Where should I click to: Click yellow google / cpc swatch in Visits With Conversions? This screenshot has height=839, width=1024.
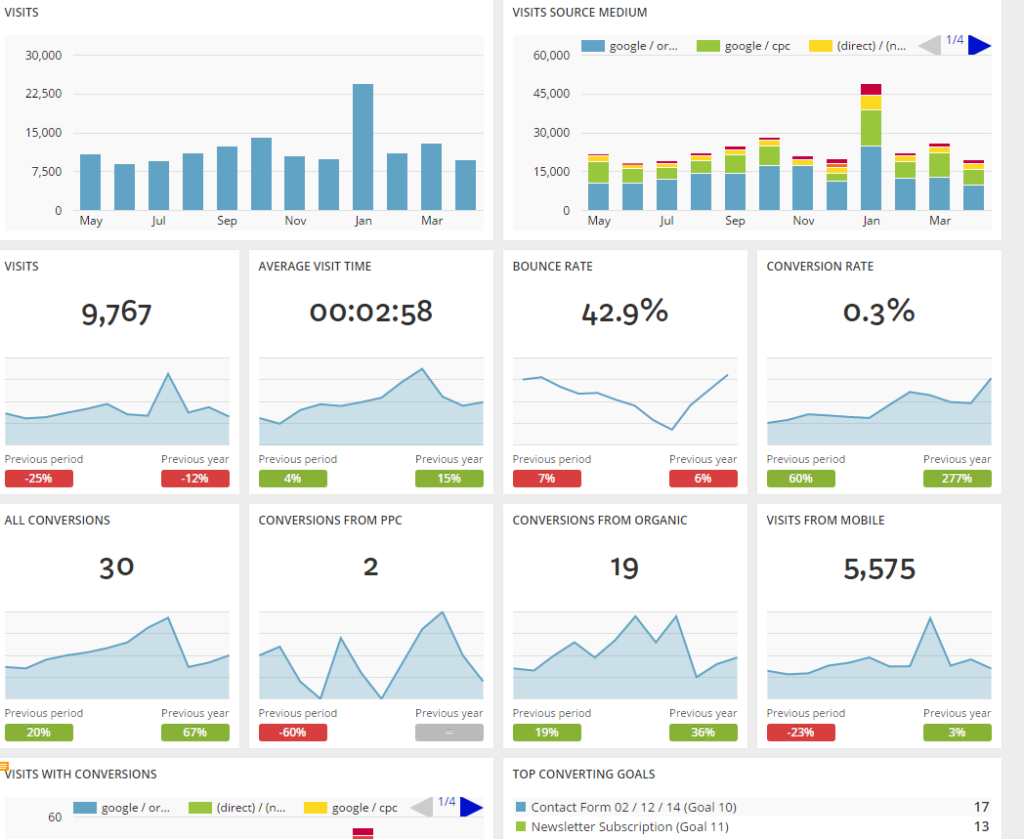click(316, 808)
